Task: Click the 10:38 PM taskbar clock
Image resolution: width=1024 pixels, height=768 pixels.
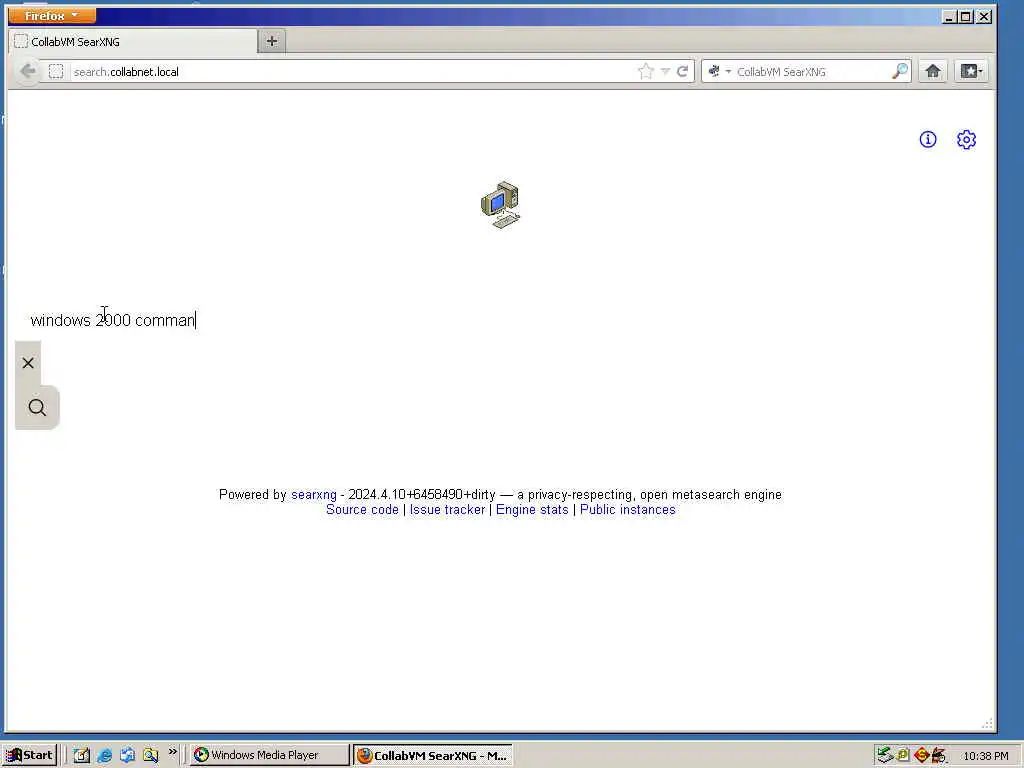Action: pyautogui.click(x=985, y=756)
